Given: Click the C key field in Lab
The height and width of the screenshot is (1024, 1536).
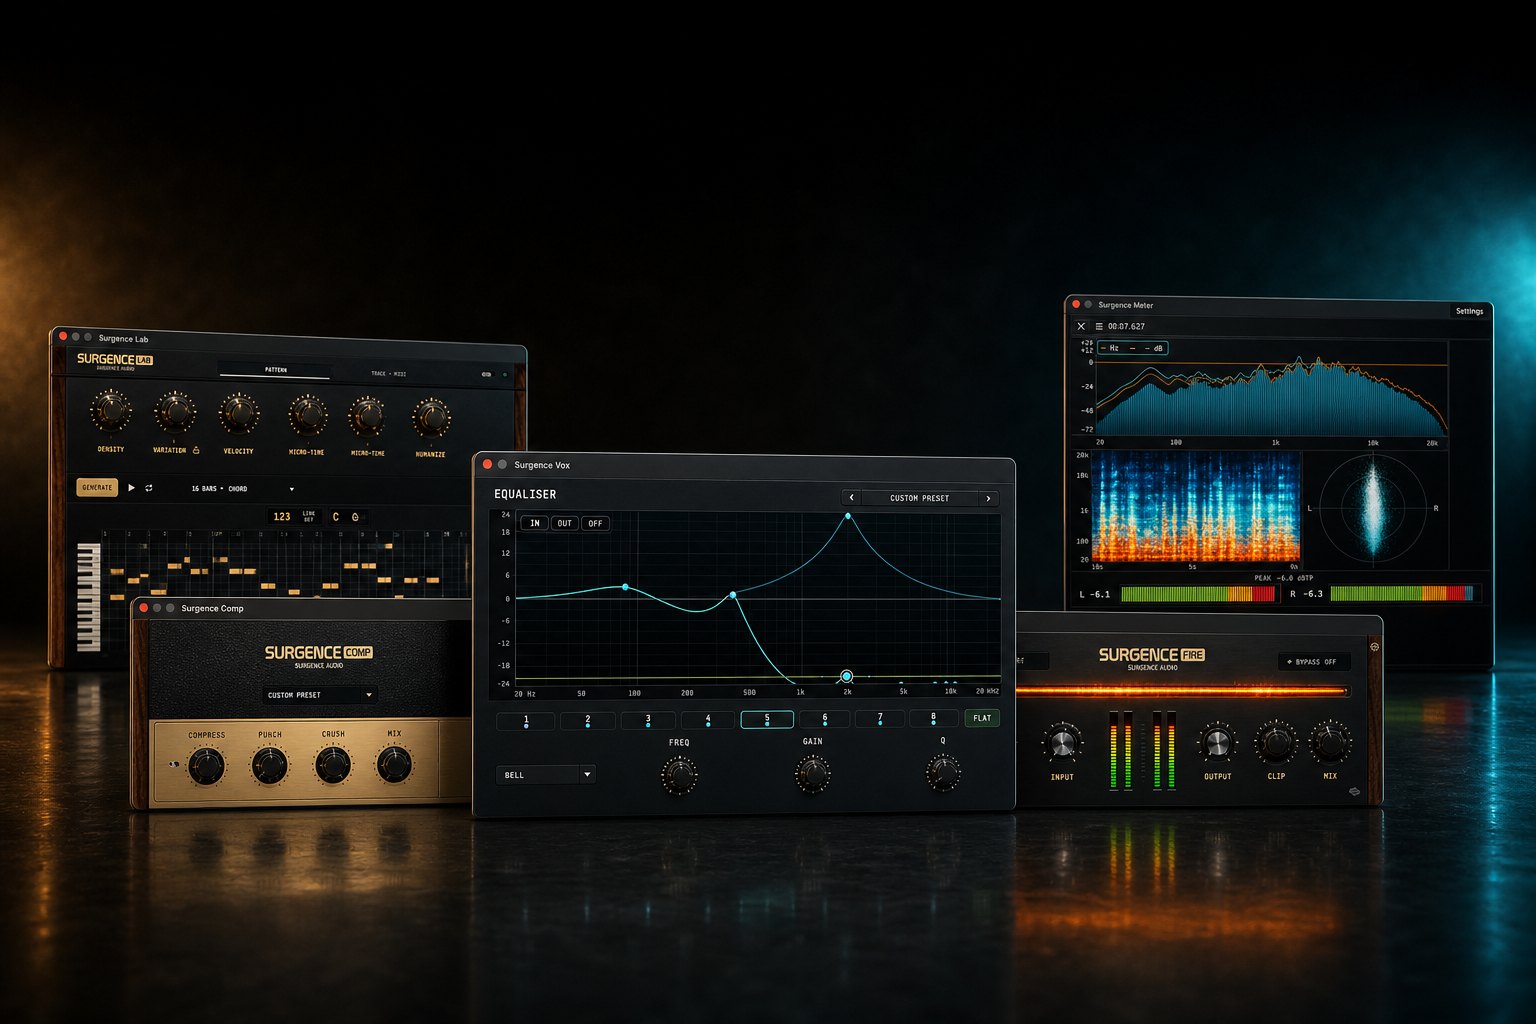Looking at the screenshot, I should click(336, 517).
